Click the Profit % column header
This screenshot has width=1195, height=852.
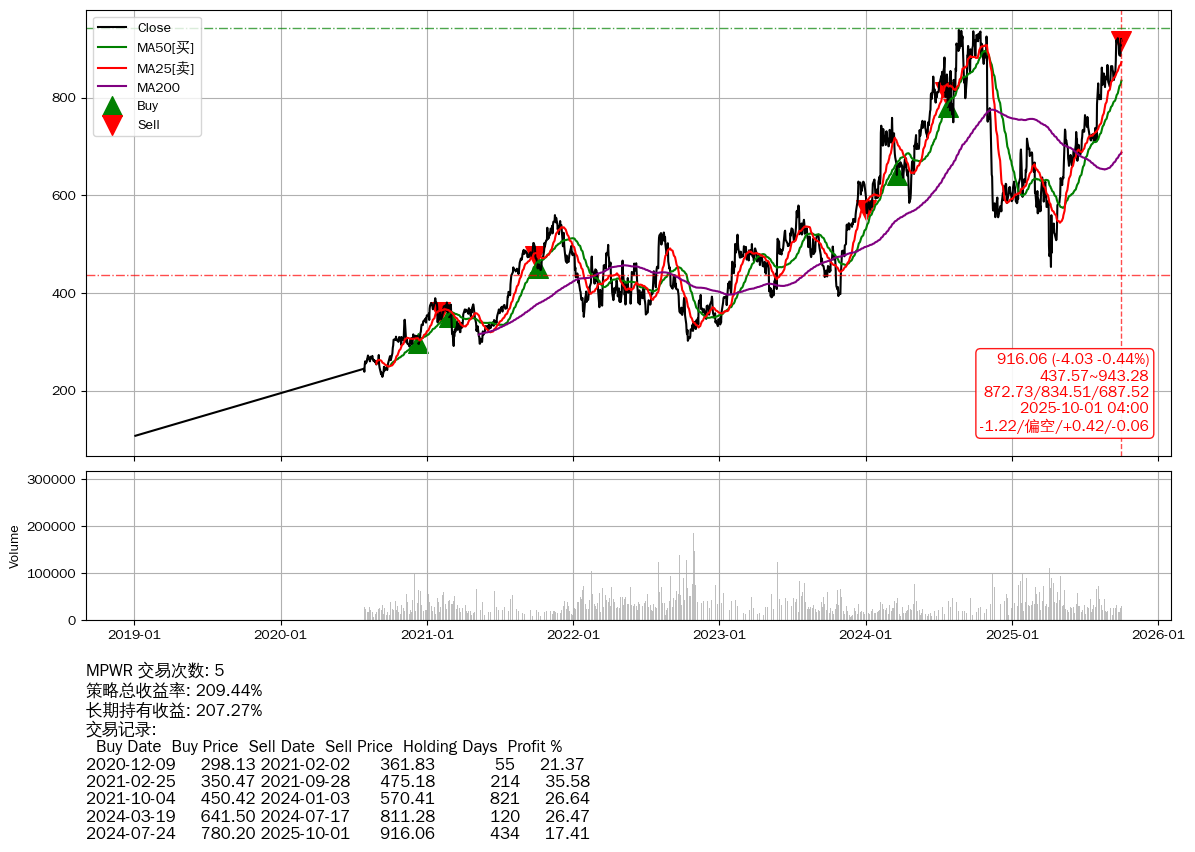coord(534,746)
